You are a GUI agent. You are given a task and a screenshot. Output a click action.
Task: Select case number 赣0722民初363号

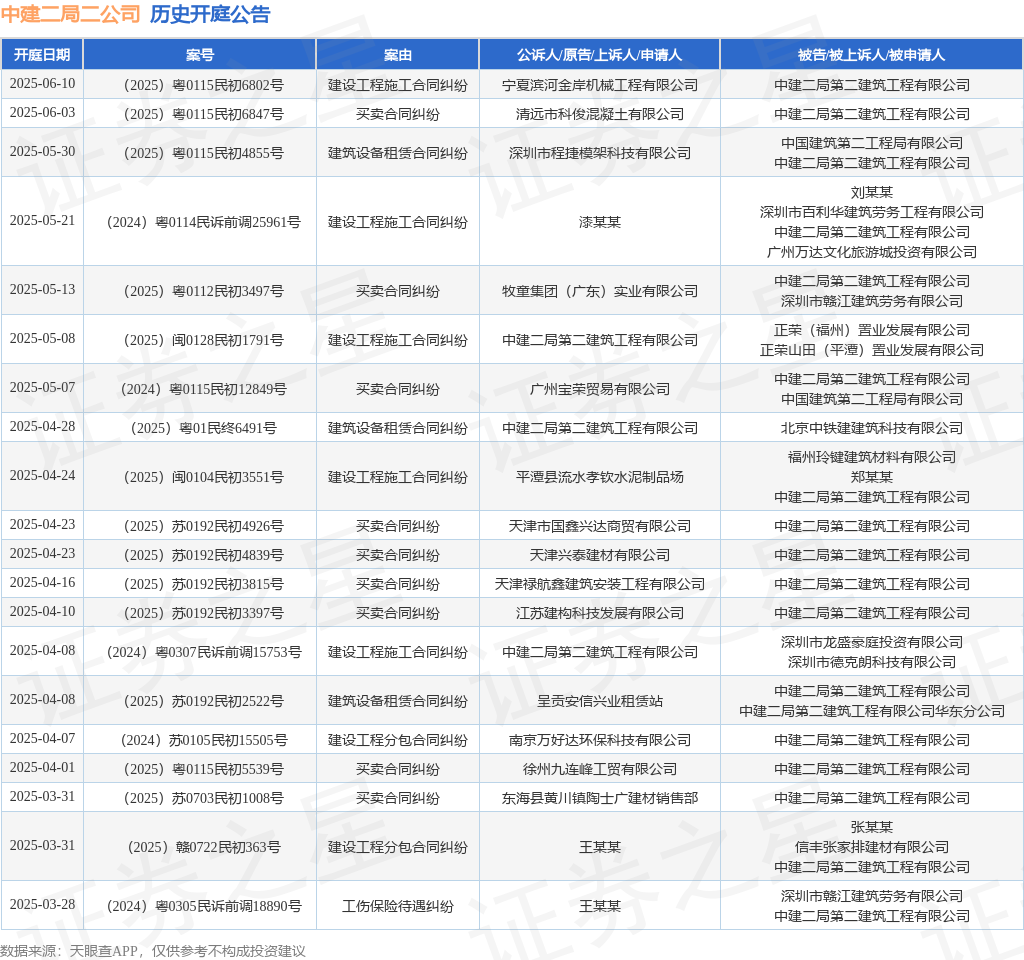pos(204,847)
